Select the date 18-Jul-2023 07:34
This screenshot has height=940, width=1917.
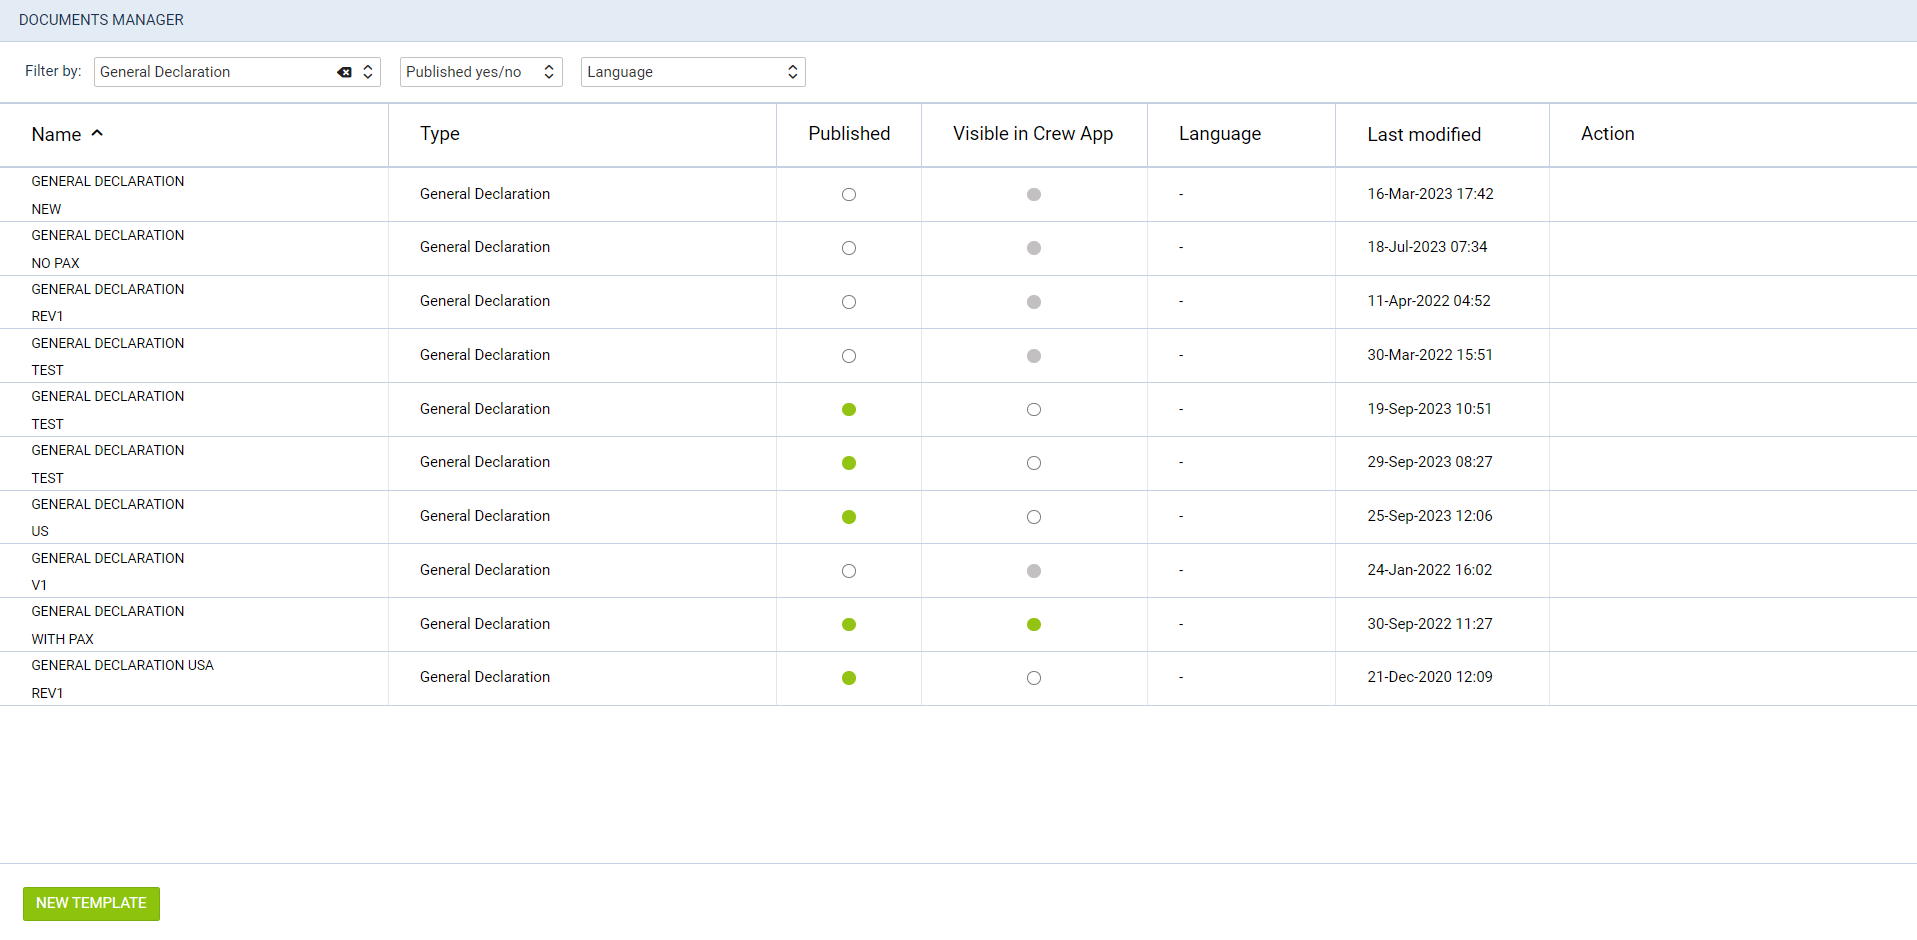tap(1427, 247)
